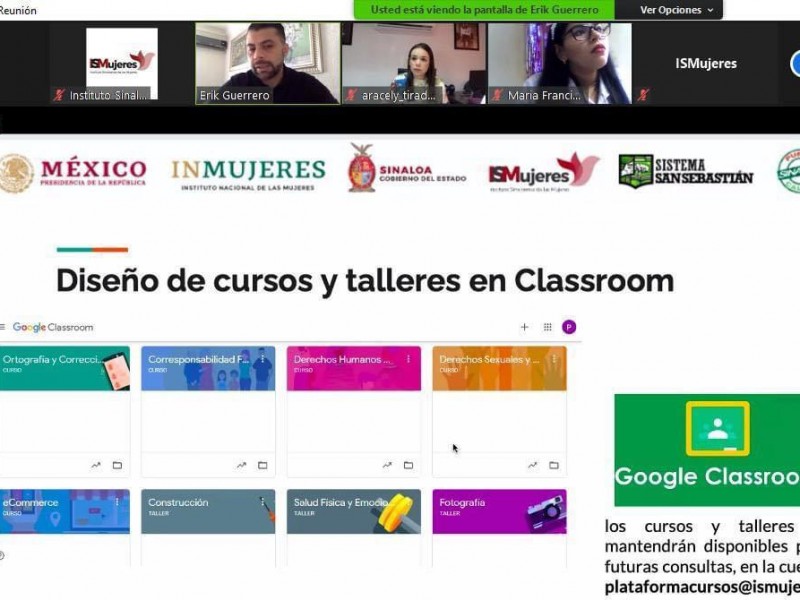Select the aracely_tirad video thumbnail
Image resolution: width=800 pixels, height=600 pixels.
tap(414, 63)
